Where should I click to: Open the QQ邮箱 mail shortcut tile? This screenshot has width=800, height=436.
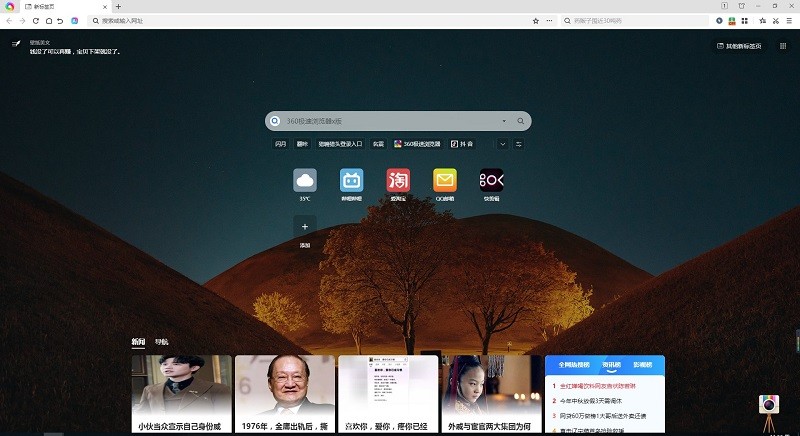tap(445, 180)
